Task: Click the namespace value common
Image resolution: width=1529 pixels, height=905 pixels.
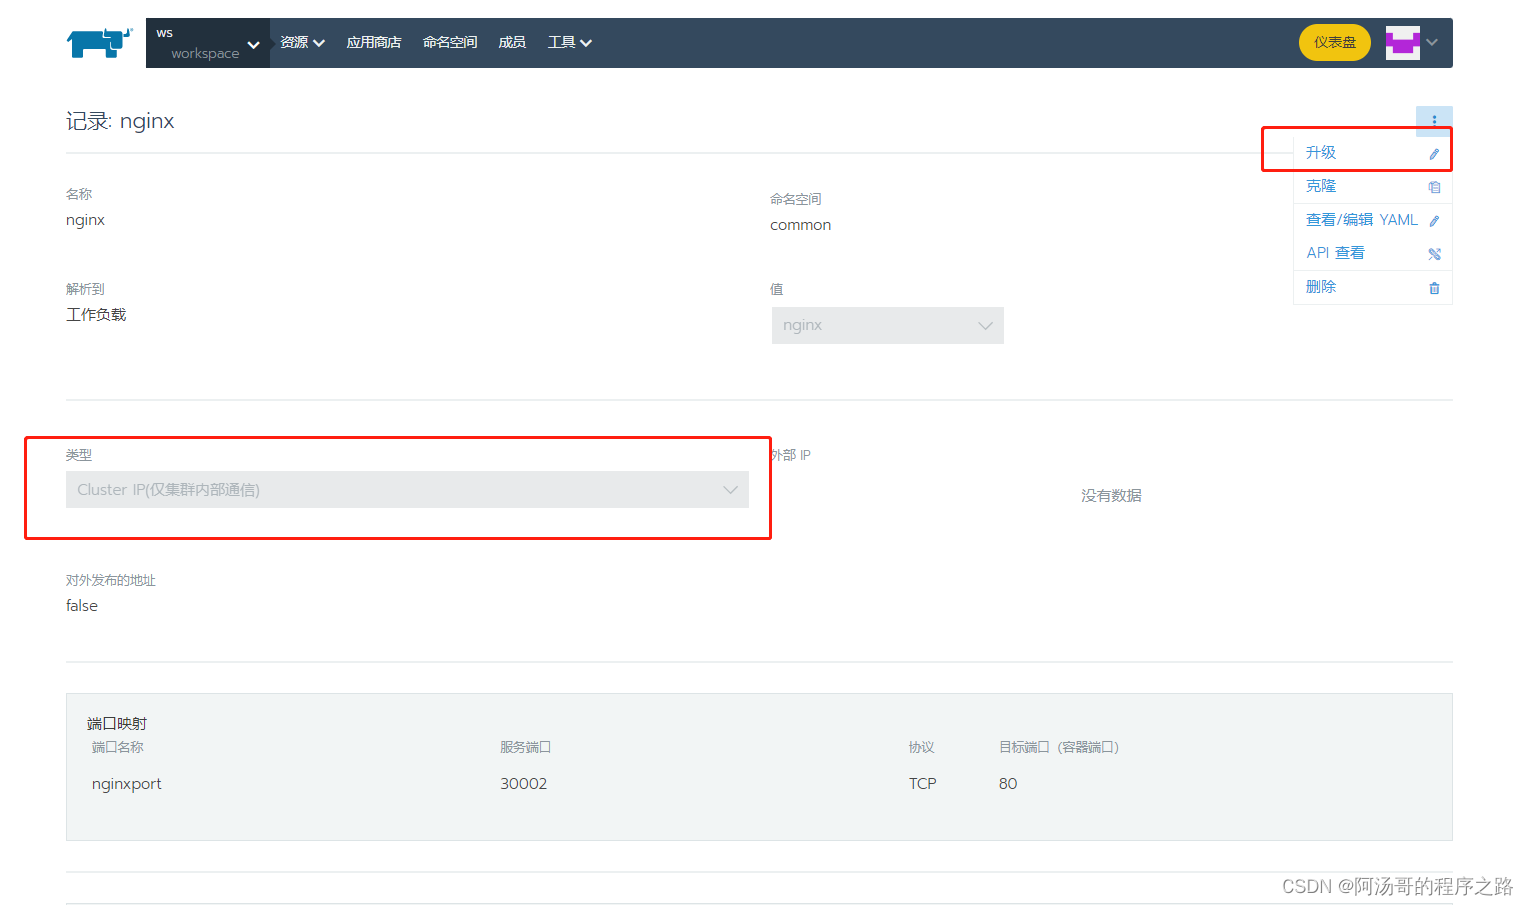Action: (x=800, y=225)
